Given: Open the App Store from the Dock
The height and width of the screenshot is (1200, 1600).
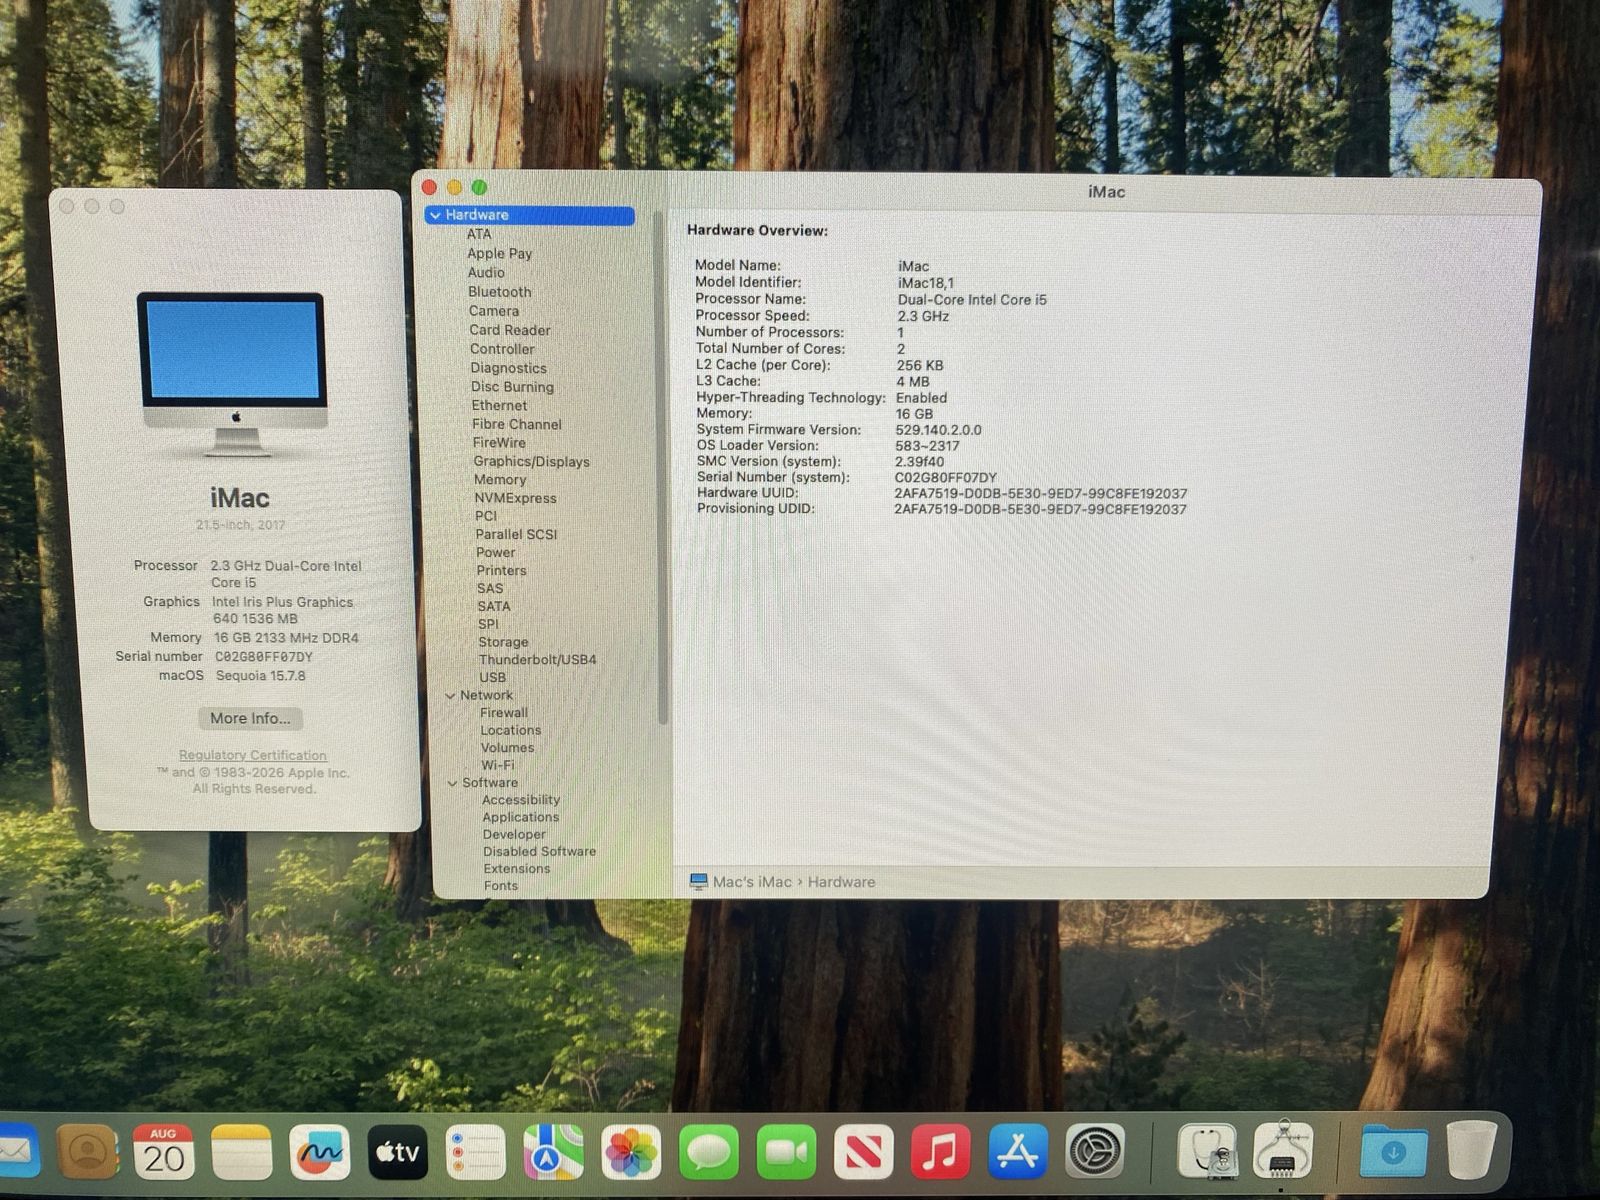Looking at the screenshot, I should tap(1018, 1152).
